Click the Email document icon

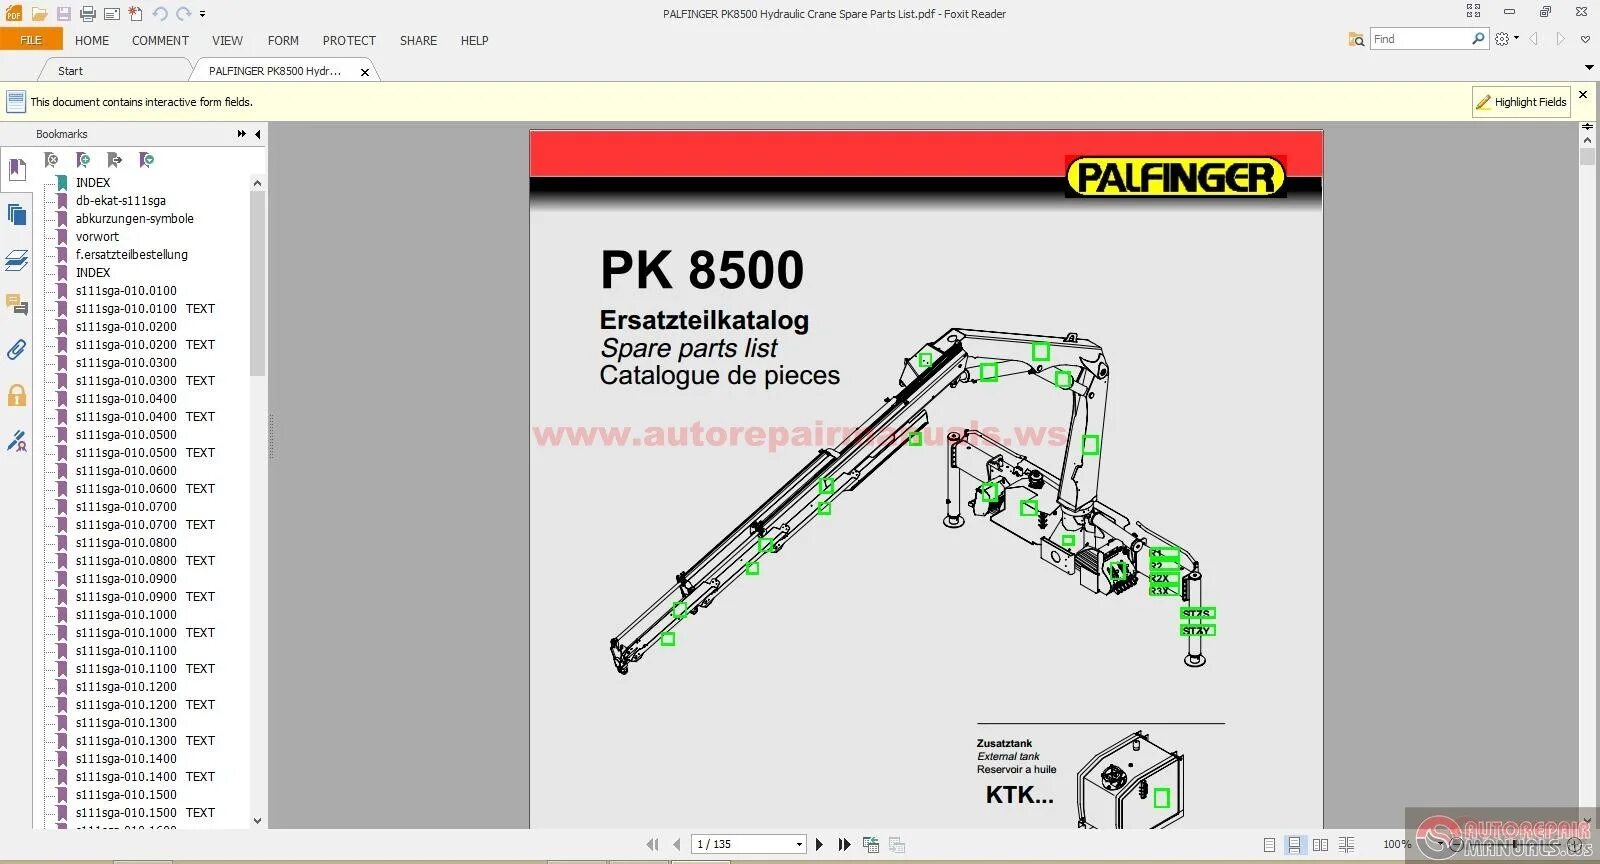112,14
